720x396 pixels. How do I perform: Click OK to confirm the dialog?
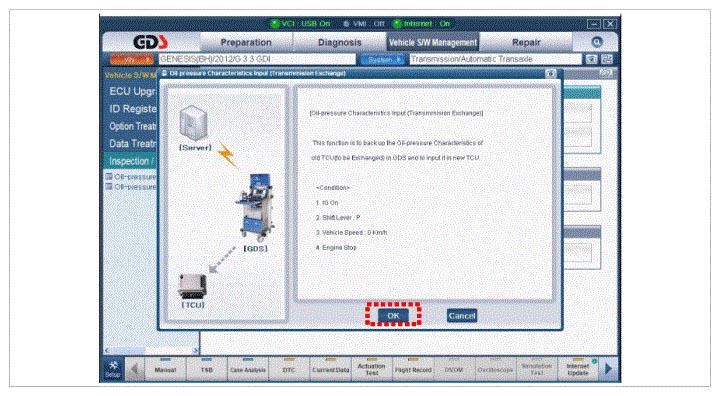393,316
